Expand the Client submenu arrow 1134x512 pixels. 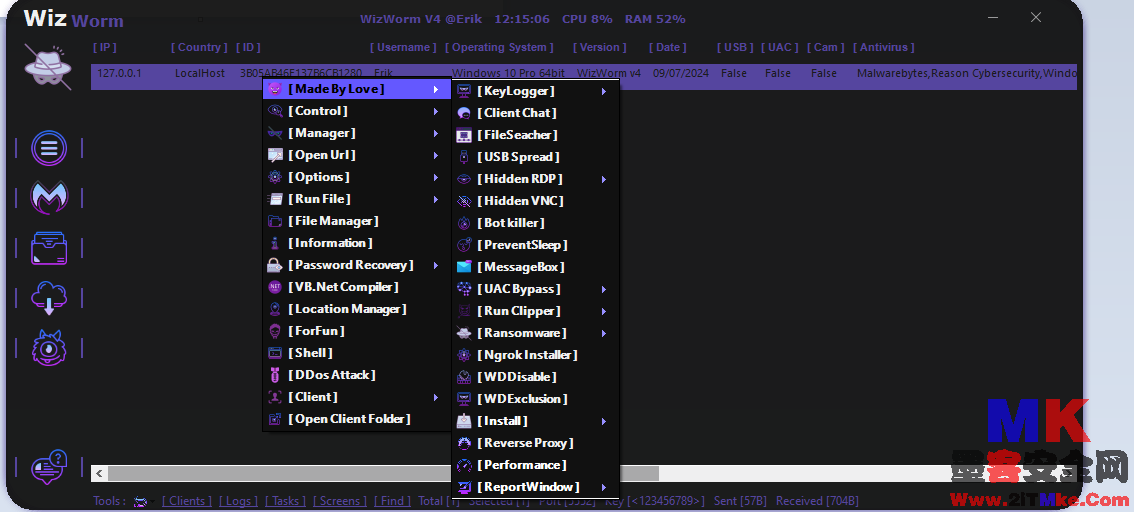pyautogui.click(x=436, y=397)
